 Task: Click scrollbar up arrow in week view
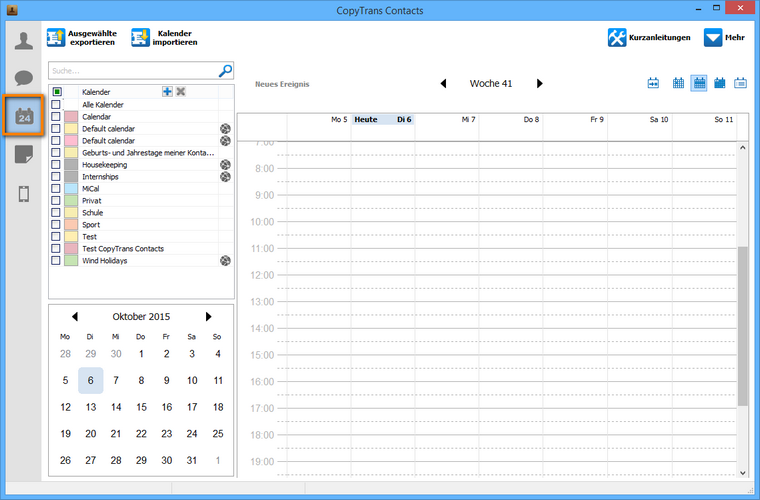[x=743, y=148]
